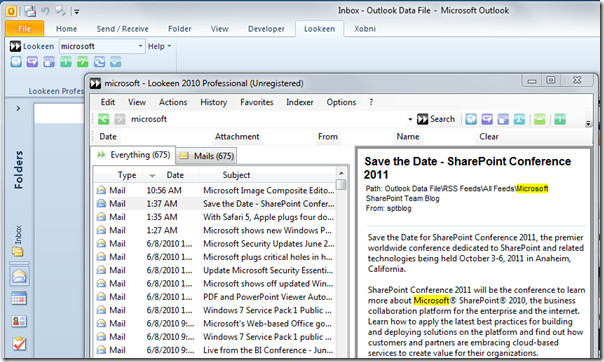The height and width of the screenshot is (362, 604).
Task: Click the Date column header in the results list
Action: pos(175,175)
